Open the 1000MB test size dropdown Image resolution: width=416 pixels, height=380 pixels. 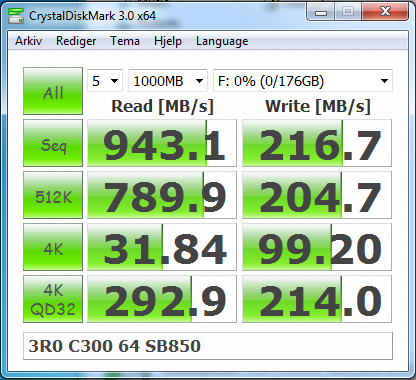tap(168, 81)
